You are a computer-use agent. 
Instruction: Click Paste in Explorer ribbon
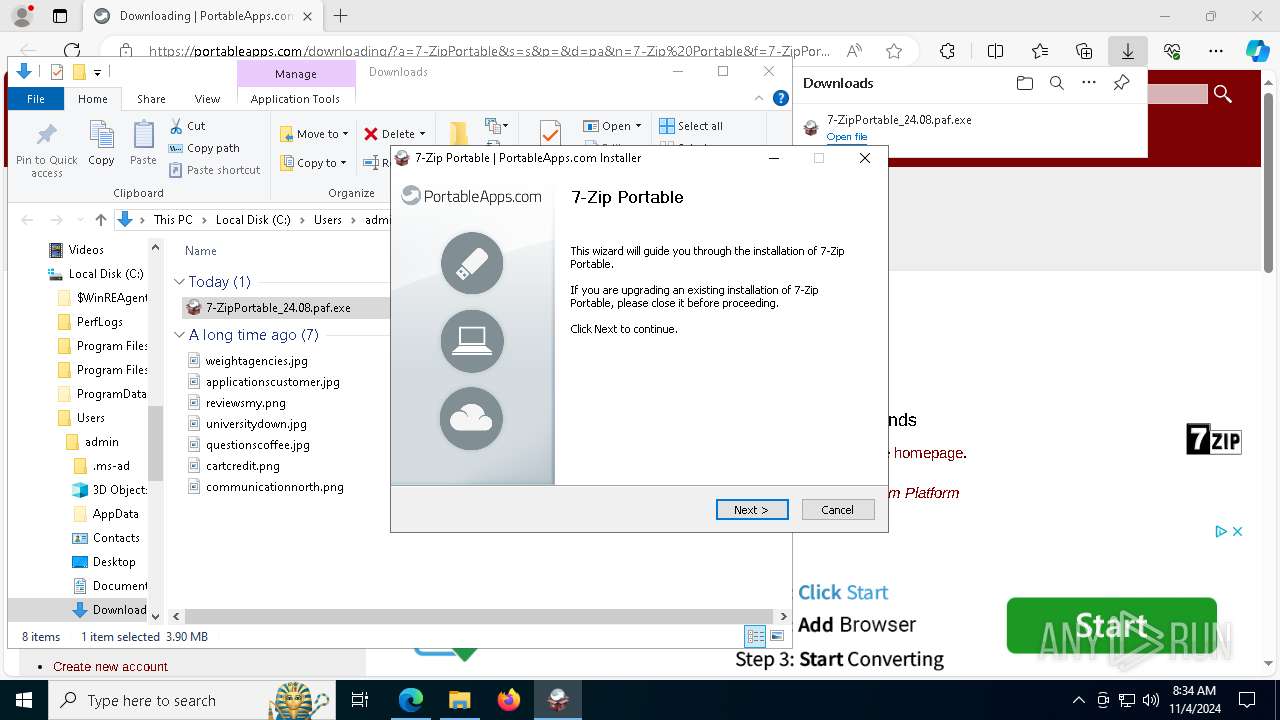tap(143, 142)
